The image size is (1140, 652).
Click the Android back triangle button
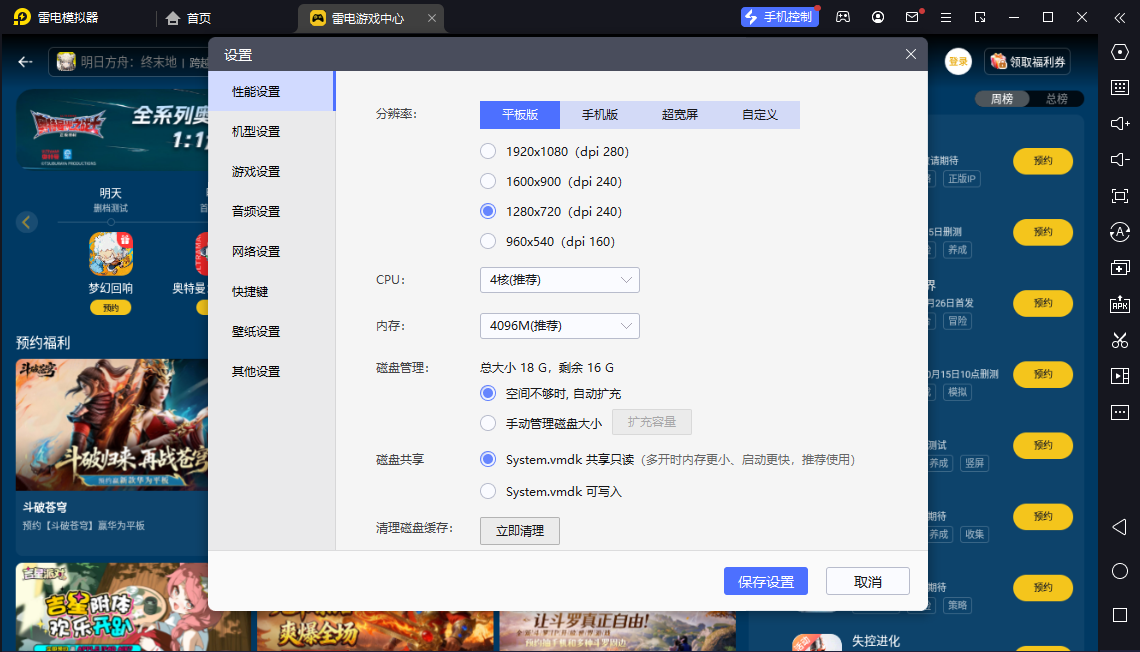[1120, 527]
